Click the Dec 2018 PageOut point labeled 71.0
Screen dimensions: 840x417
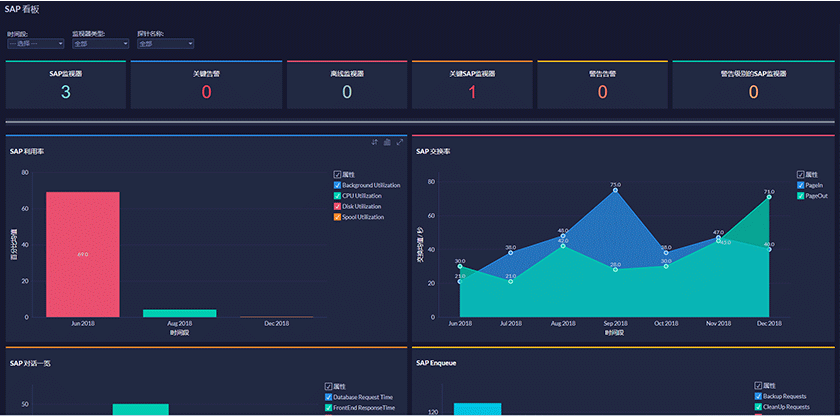[x=769, y=197]
